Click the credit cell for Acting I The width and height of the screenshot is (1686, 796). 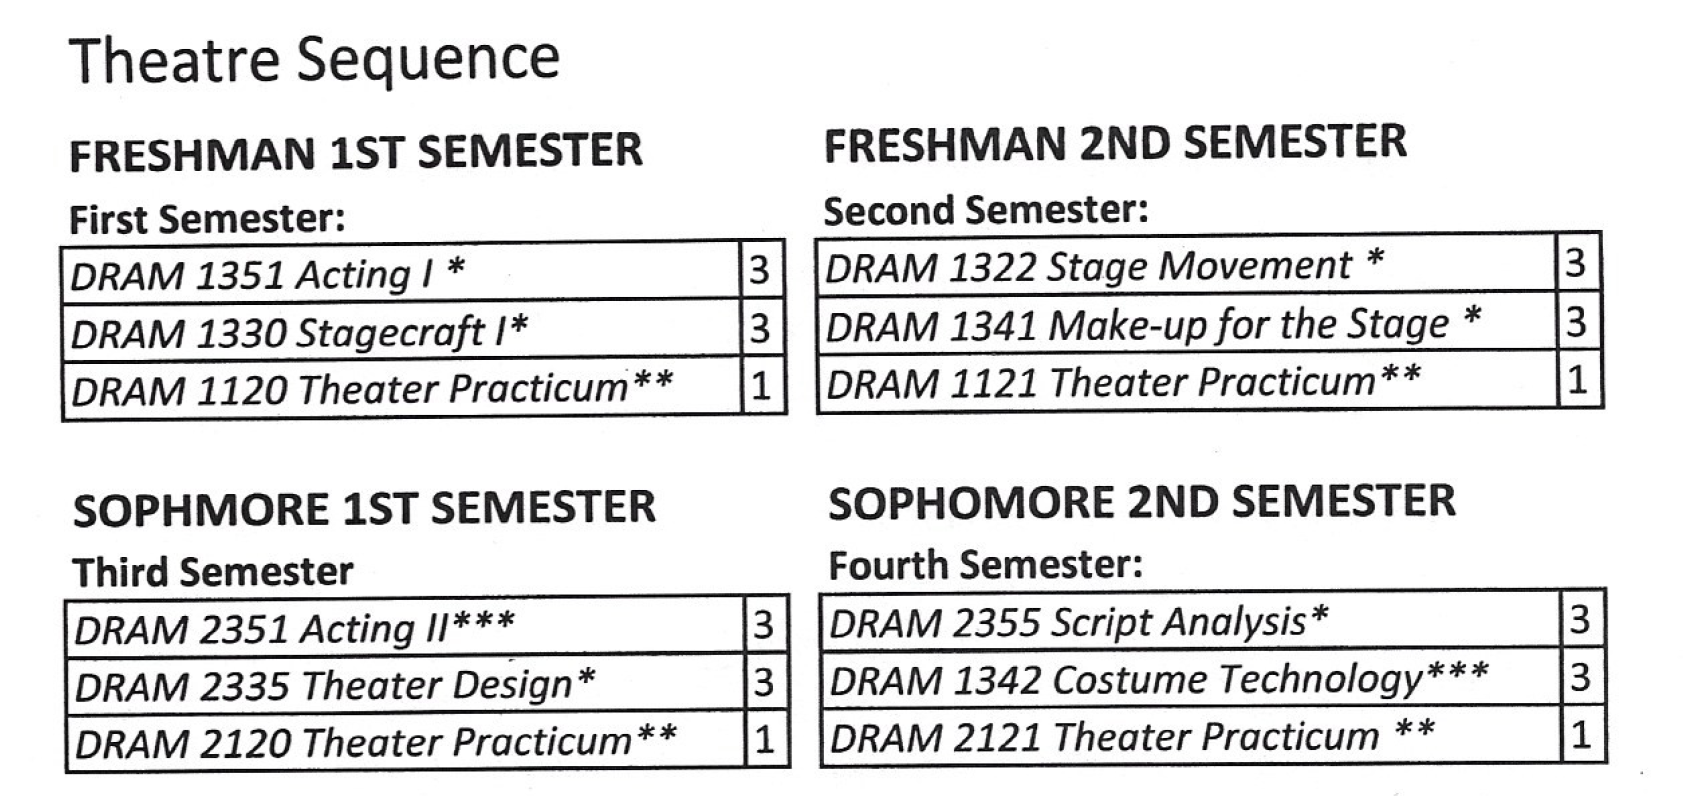(762, 271)
